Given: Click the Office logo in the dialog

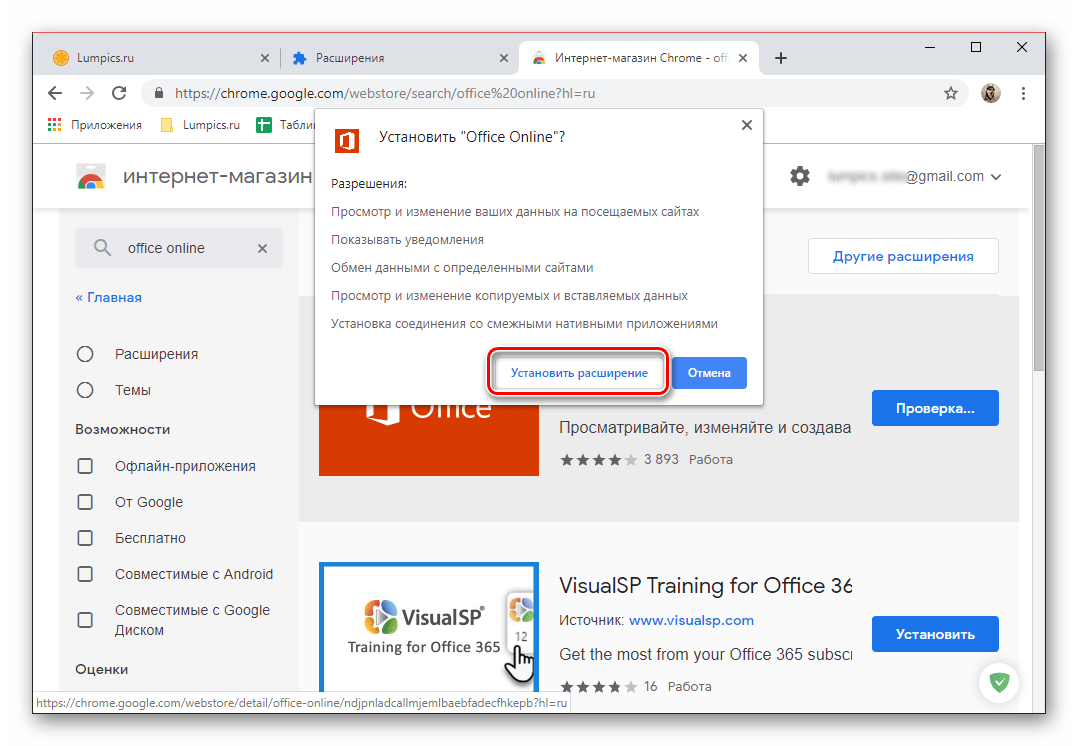Looking at the screenshot, I should [x=347, y=140].
